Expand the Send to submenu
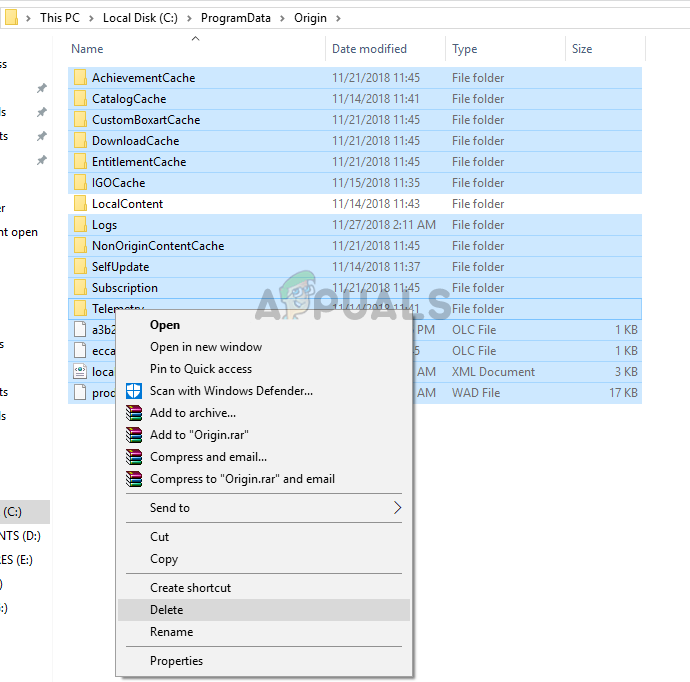This screenshot has height=682, width=690. point(264,508)
